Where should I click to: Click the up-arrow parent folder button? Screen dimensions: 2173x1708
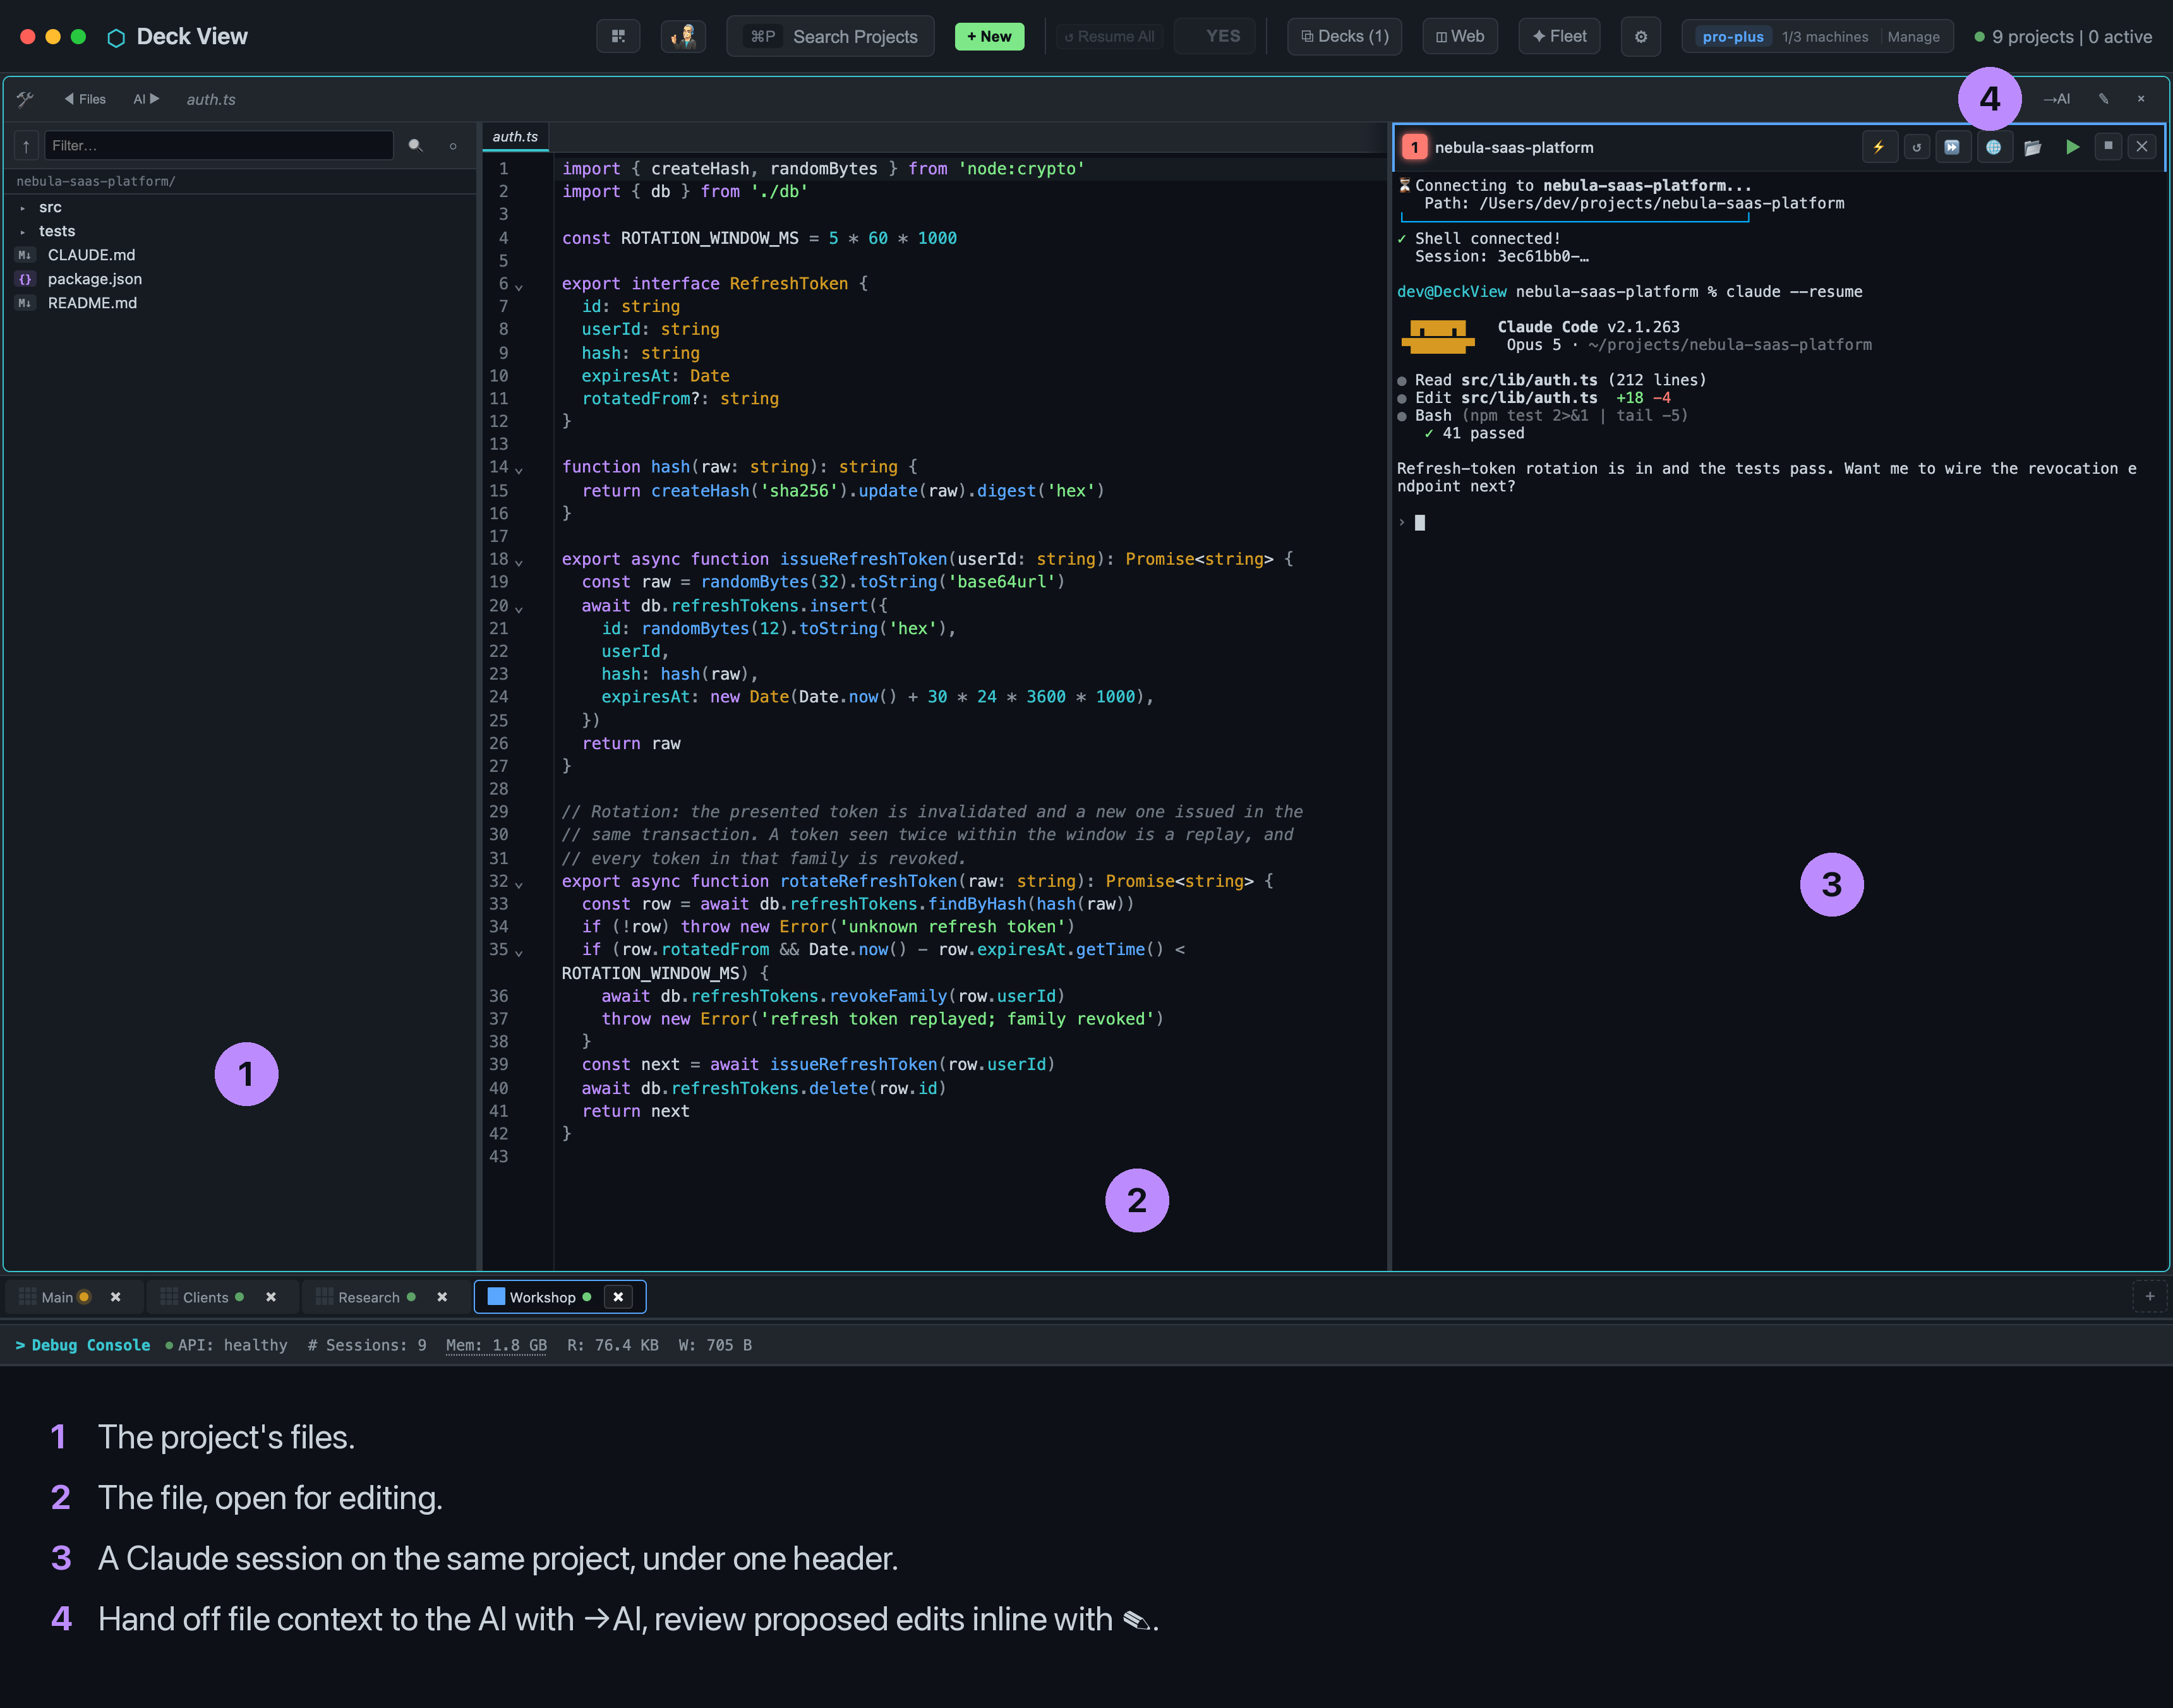(x=26, y=146)
